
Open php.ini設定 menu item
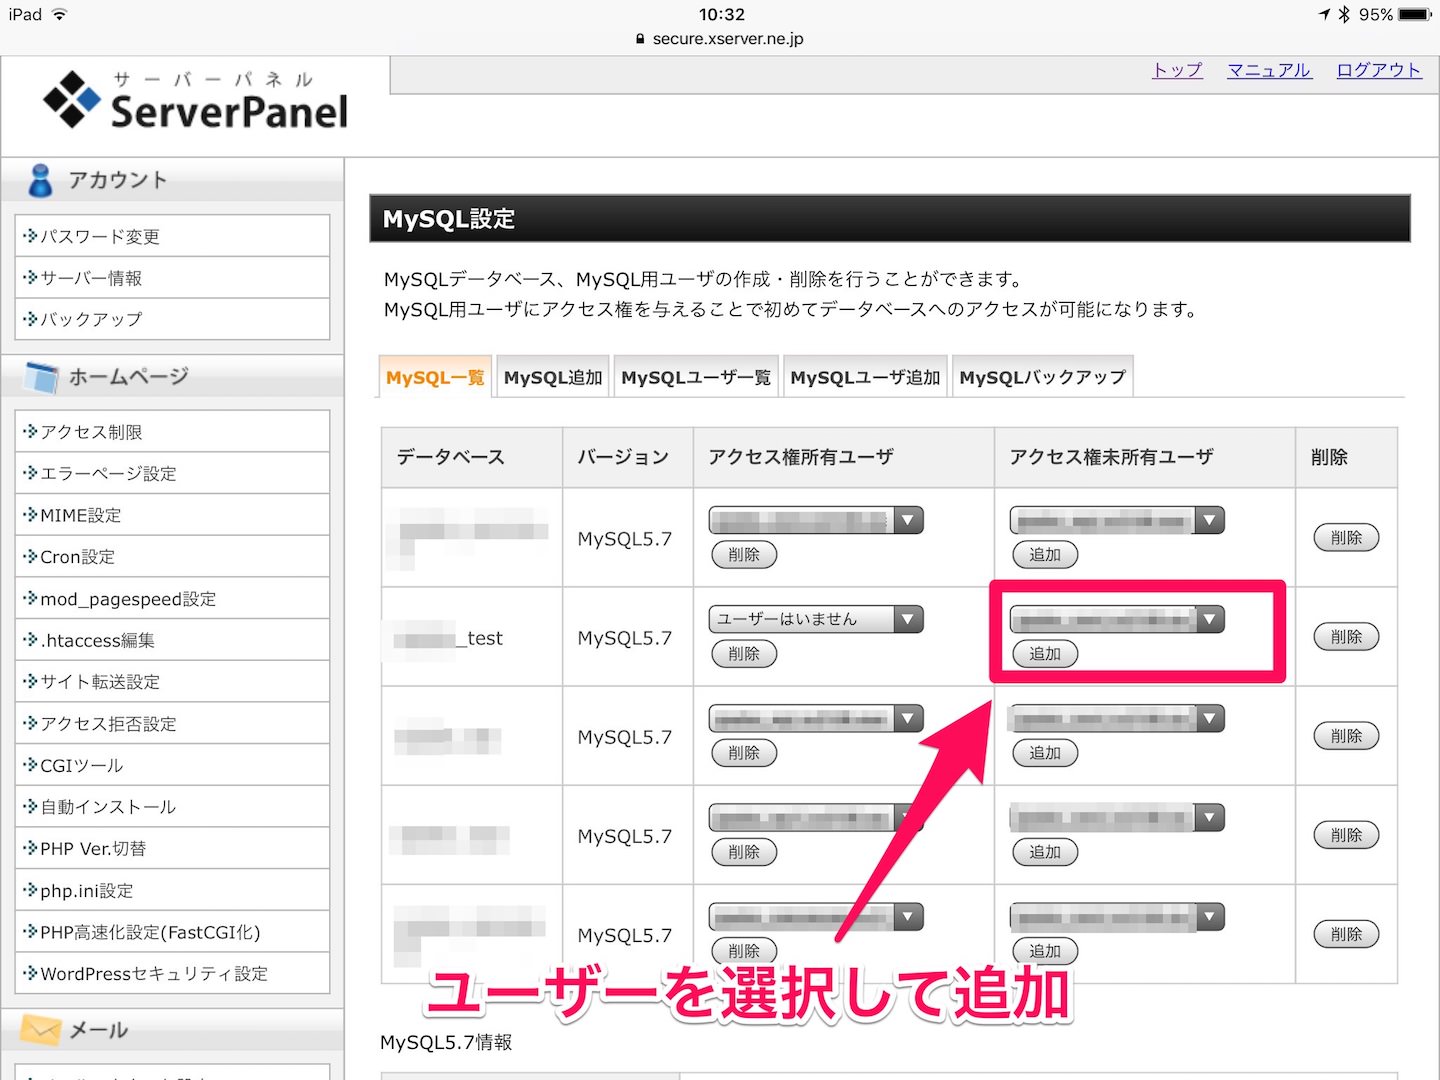[172, 890]
